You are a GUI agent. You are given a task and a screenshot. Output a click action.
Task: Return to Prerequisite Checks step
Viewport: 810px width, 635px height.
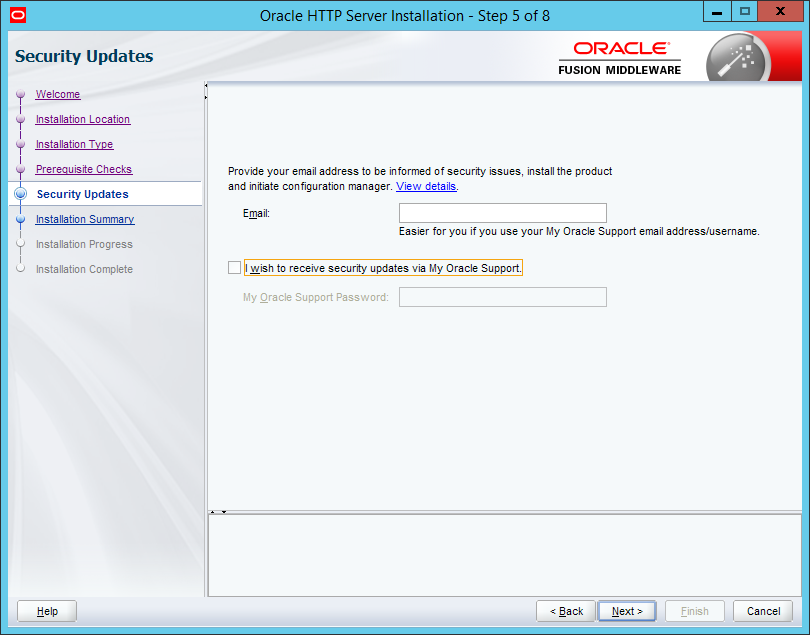point(84,170)
